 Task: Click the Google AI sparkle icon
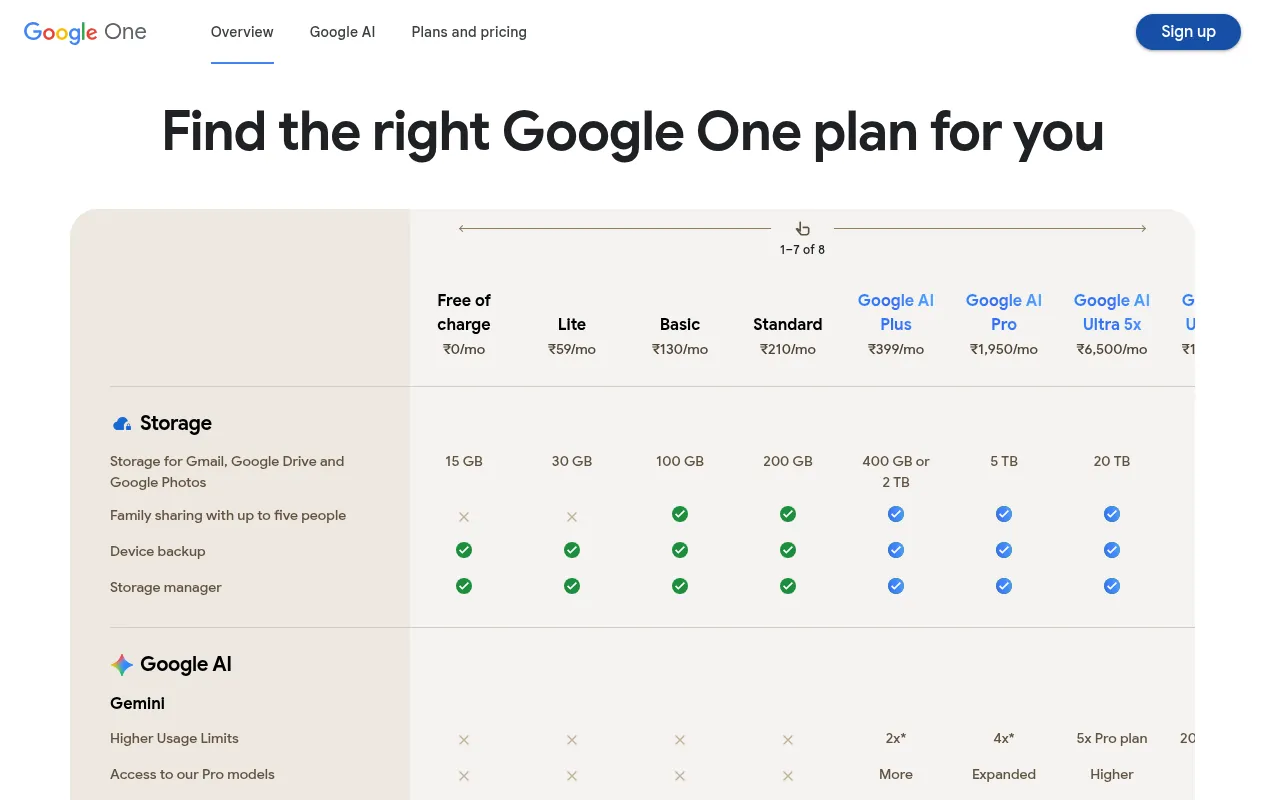122,664
